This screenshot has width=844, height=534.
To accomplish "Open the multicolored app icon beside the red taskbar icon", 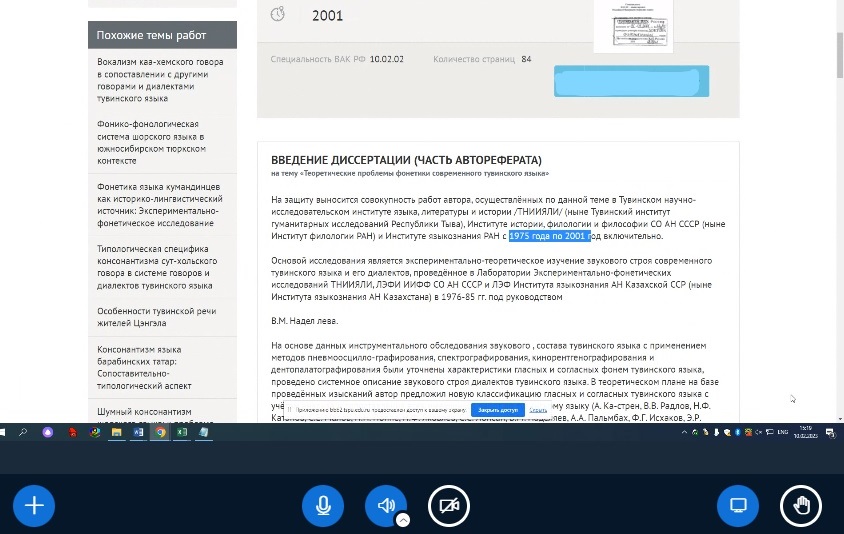I will click(x=95, y=432).
